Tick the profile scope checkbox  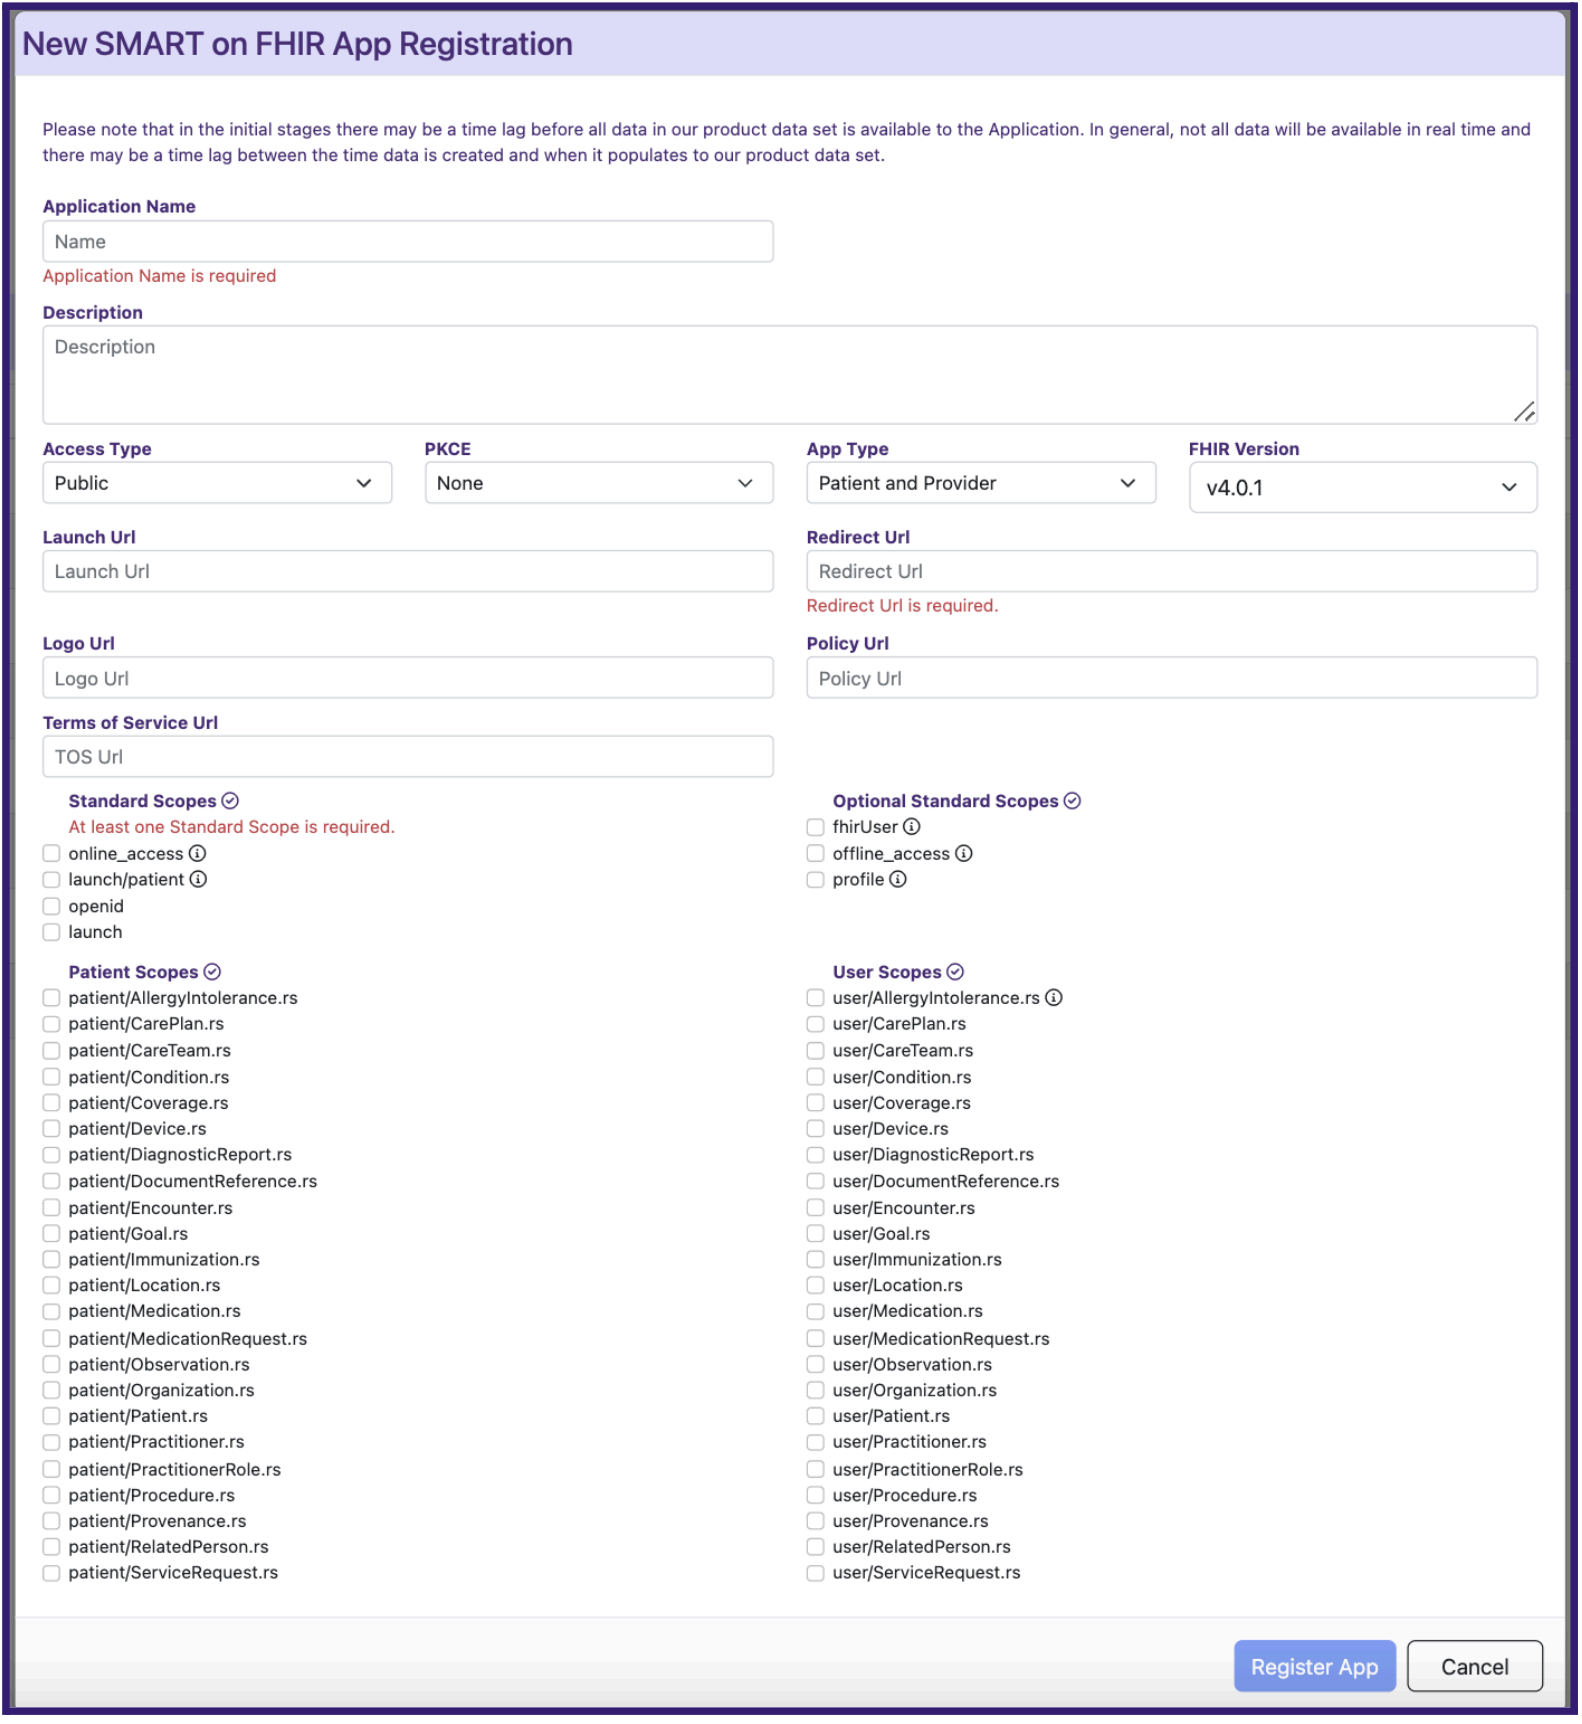[x=816, y=880]
